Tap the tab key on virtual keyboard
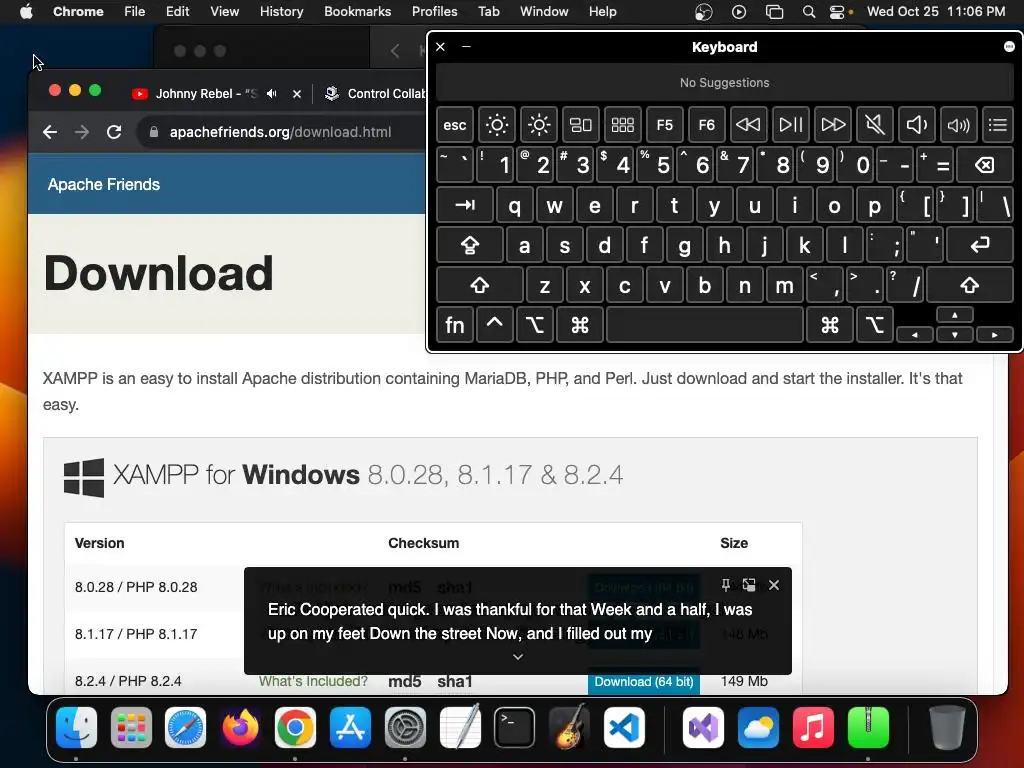Image resolution: width=1024 pixels, height=768 pixels. (465, 206)
